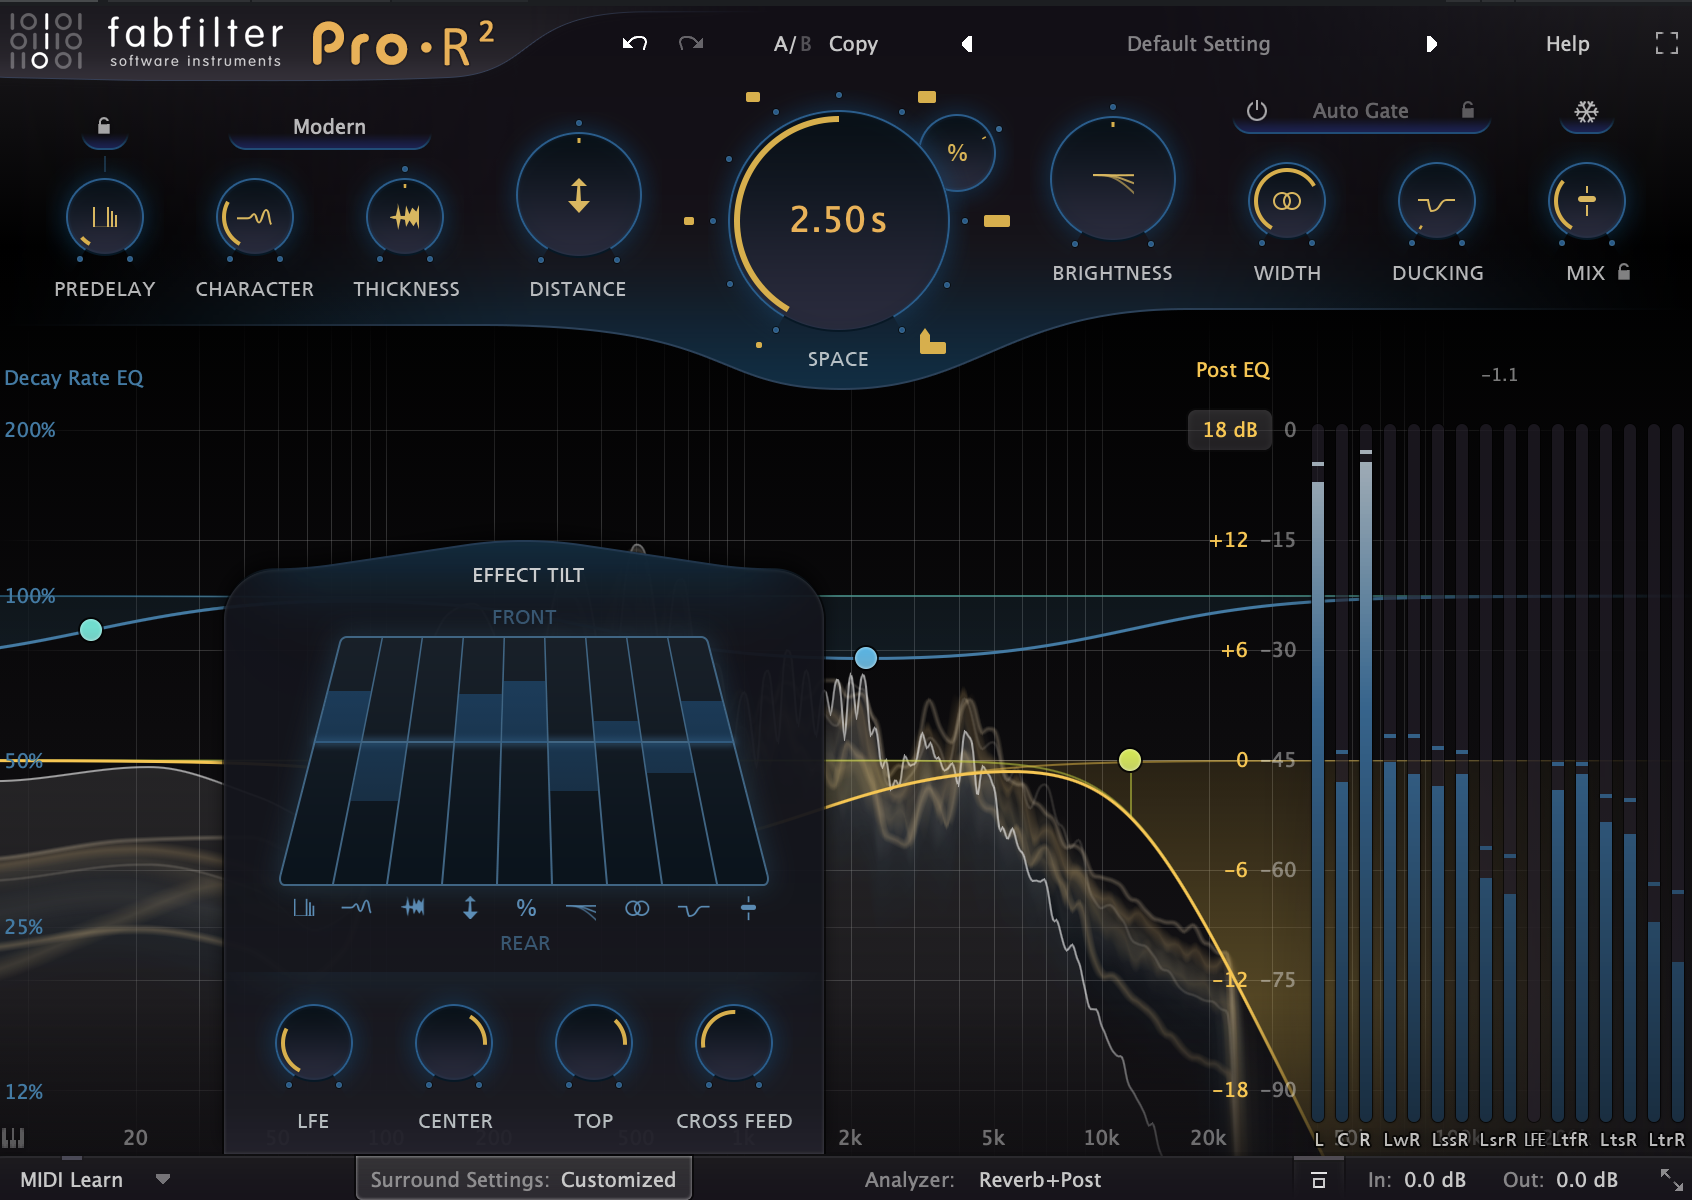Enter full screen mode
The height and width of the screenshot is (1200, 1692).
[x=1666, y=43]
